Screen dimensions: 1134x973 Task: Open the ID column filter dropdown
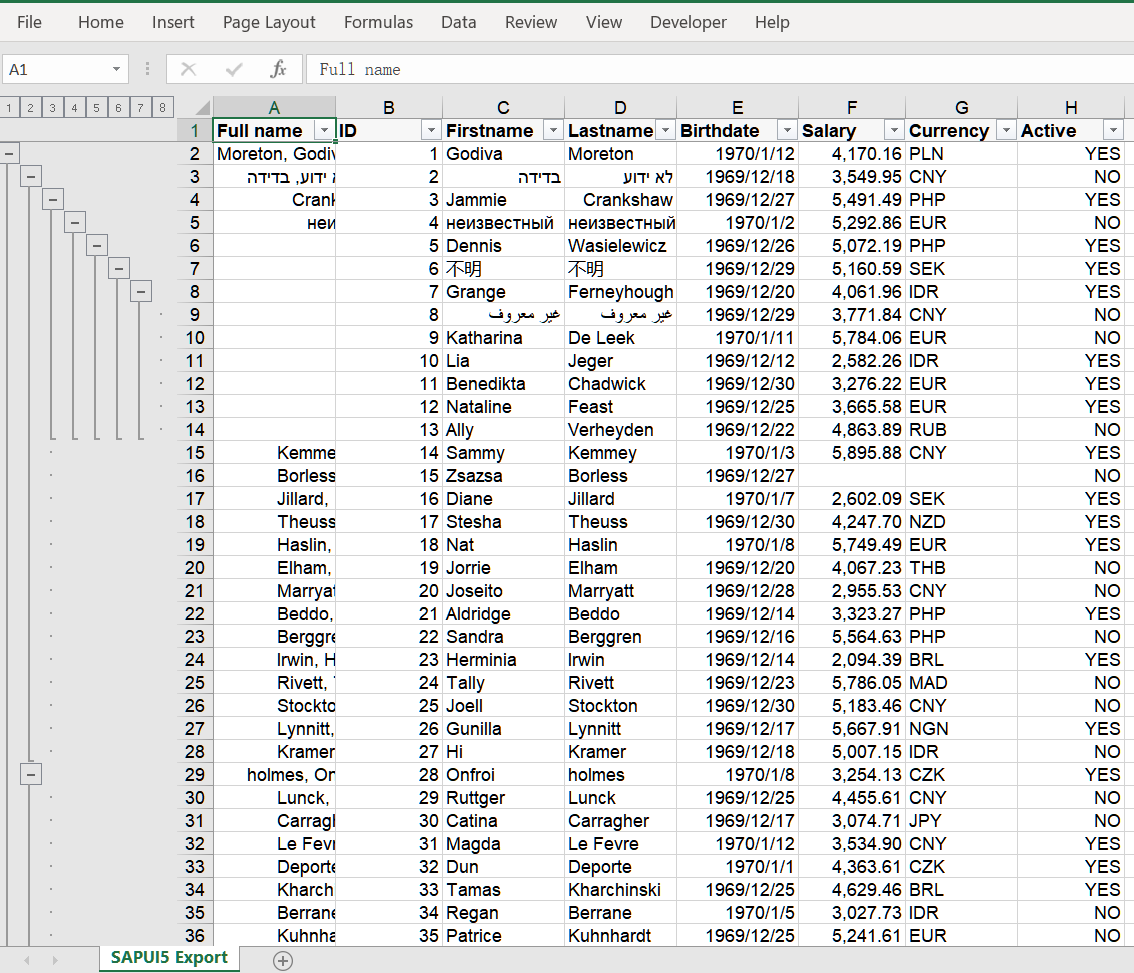pos(431,130)
